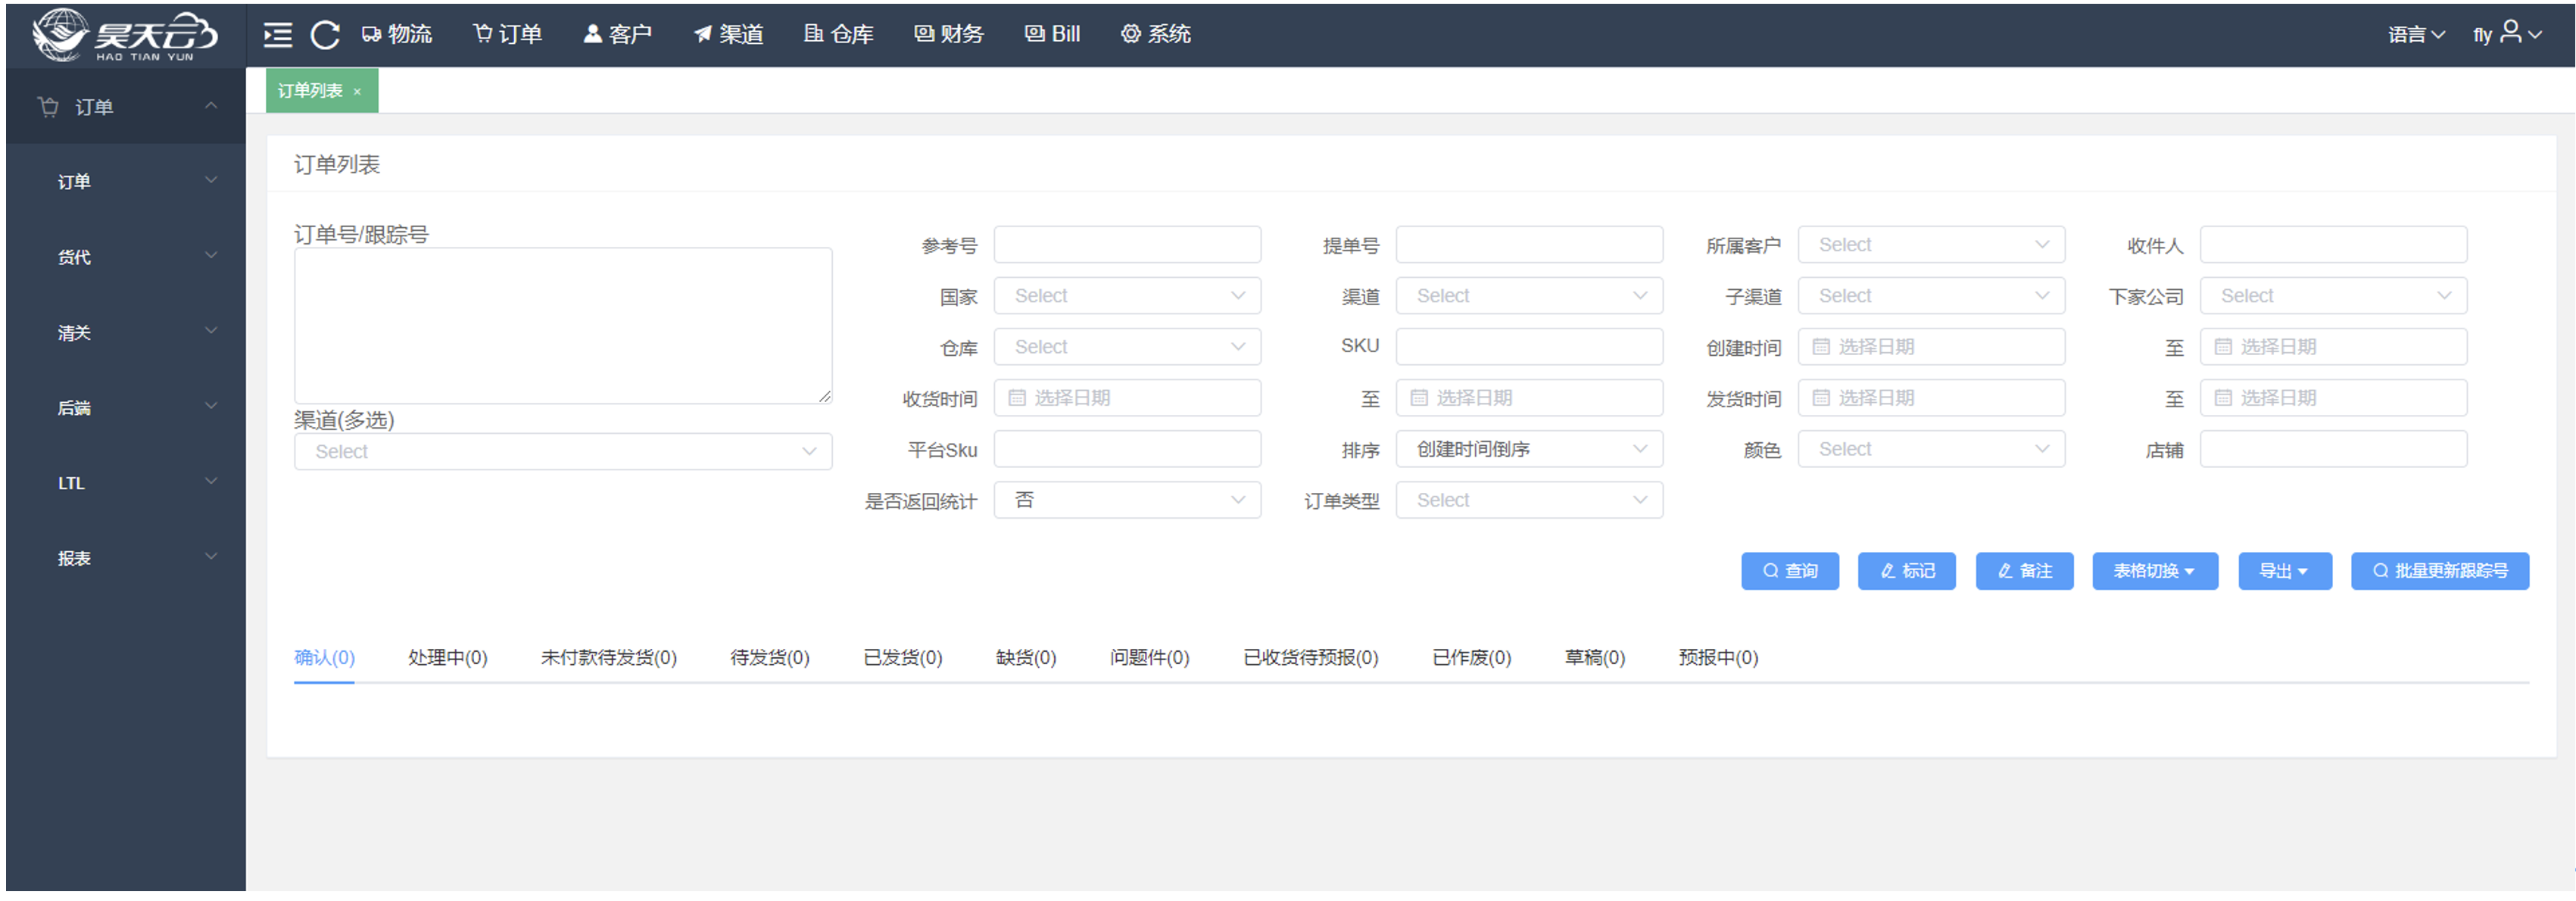Click the 平台Sku input field

point(1127,449)
